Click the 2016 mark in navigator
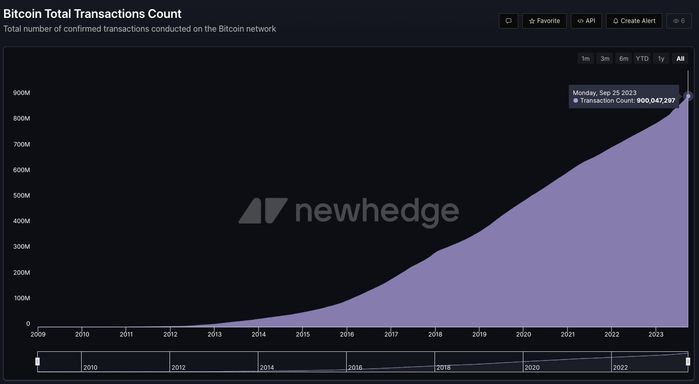The image size is (699, 384). point(355,367)
